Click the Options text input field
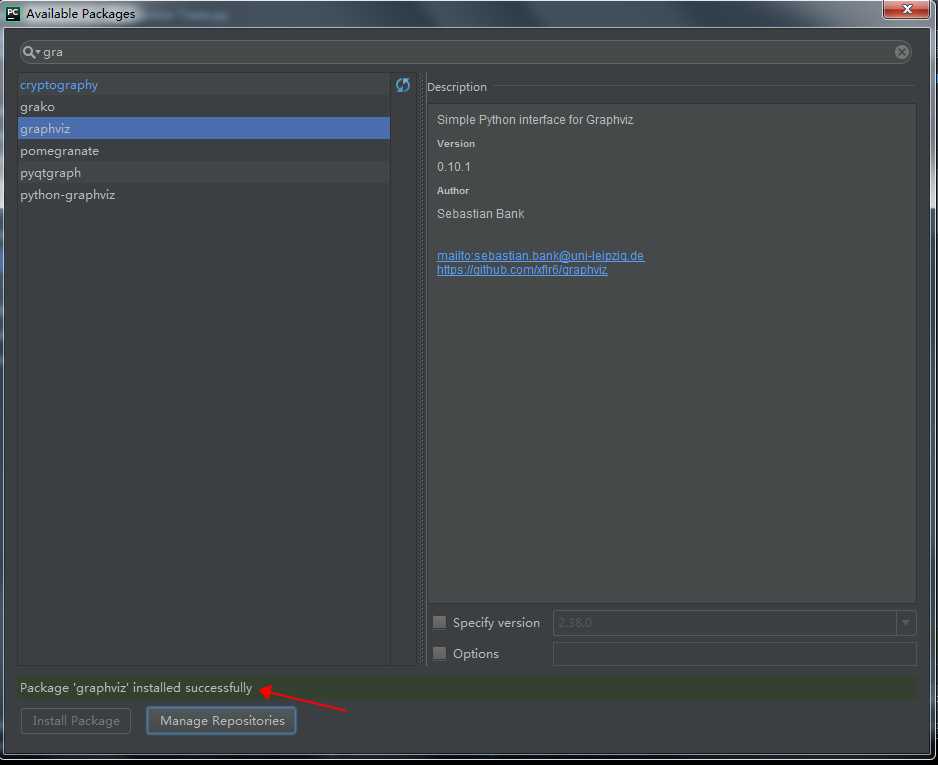 734,654
